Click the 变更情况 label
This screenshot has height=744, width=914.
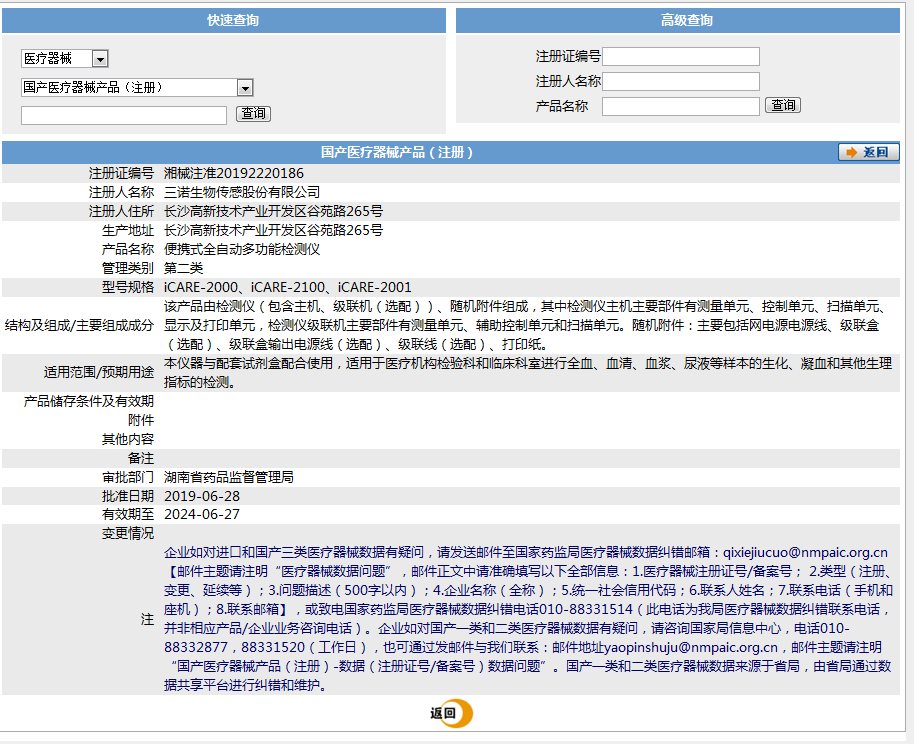click(128, 534)
